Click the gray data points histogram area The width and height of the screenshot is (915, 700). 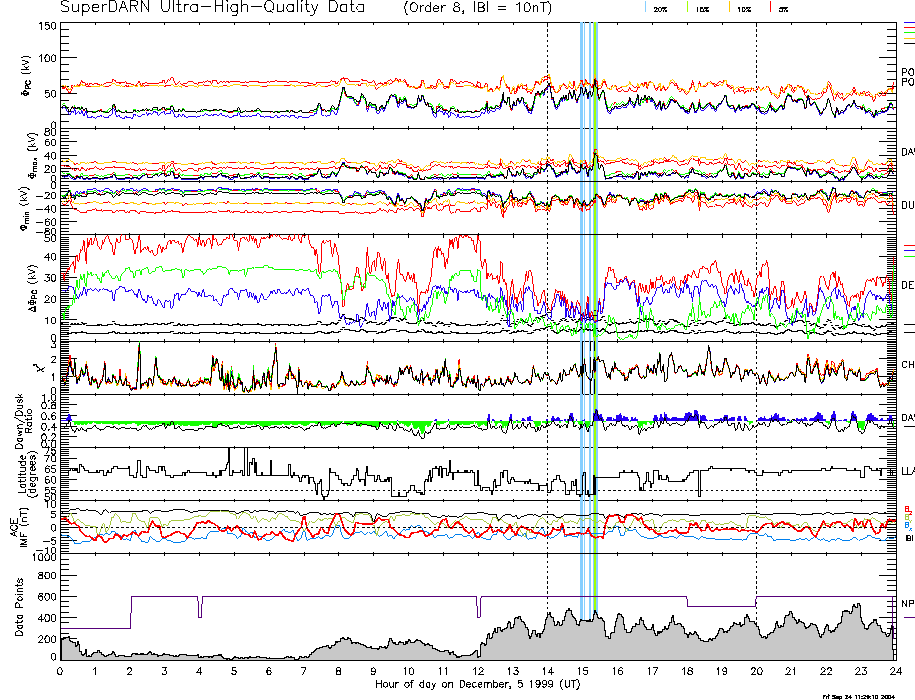pos(600,640)
